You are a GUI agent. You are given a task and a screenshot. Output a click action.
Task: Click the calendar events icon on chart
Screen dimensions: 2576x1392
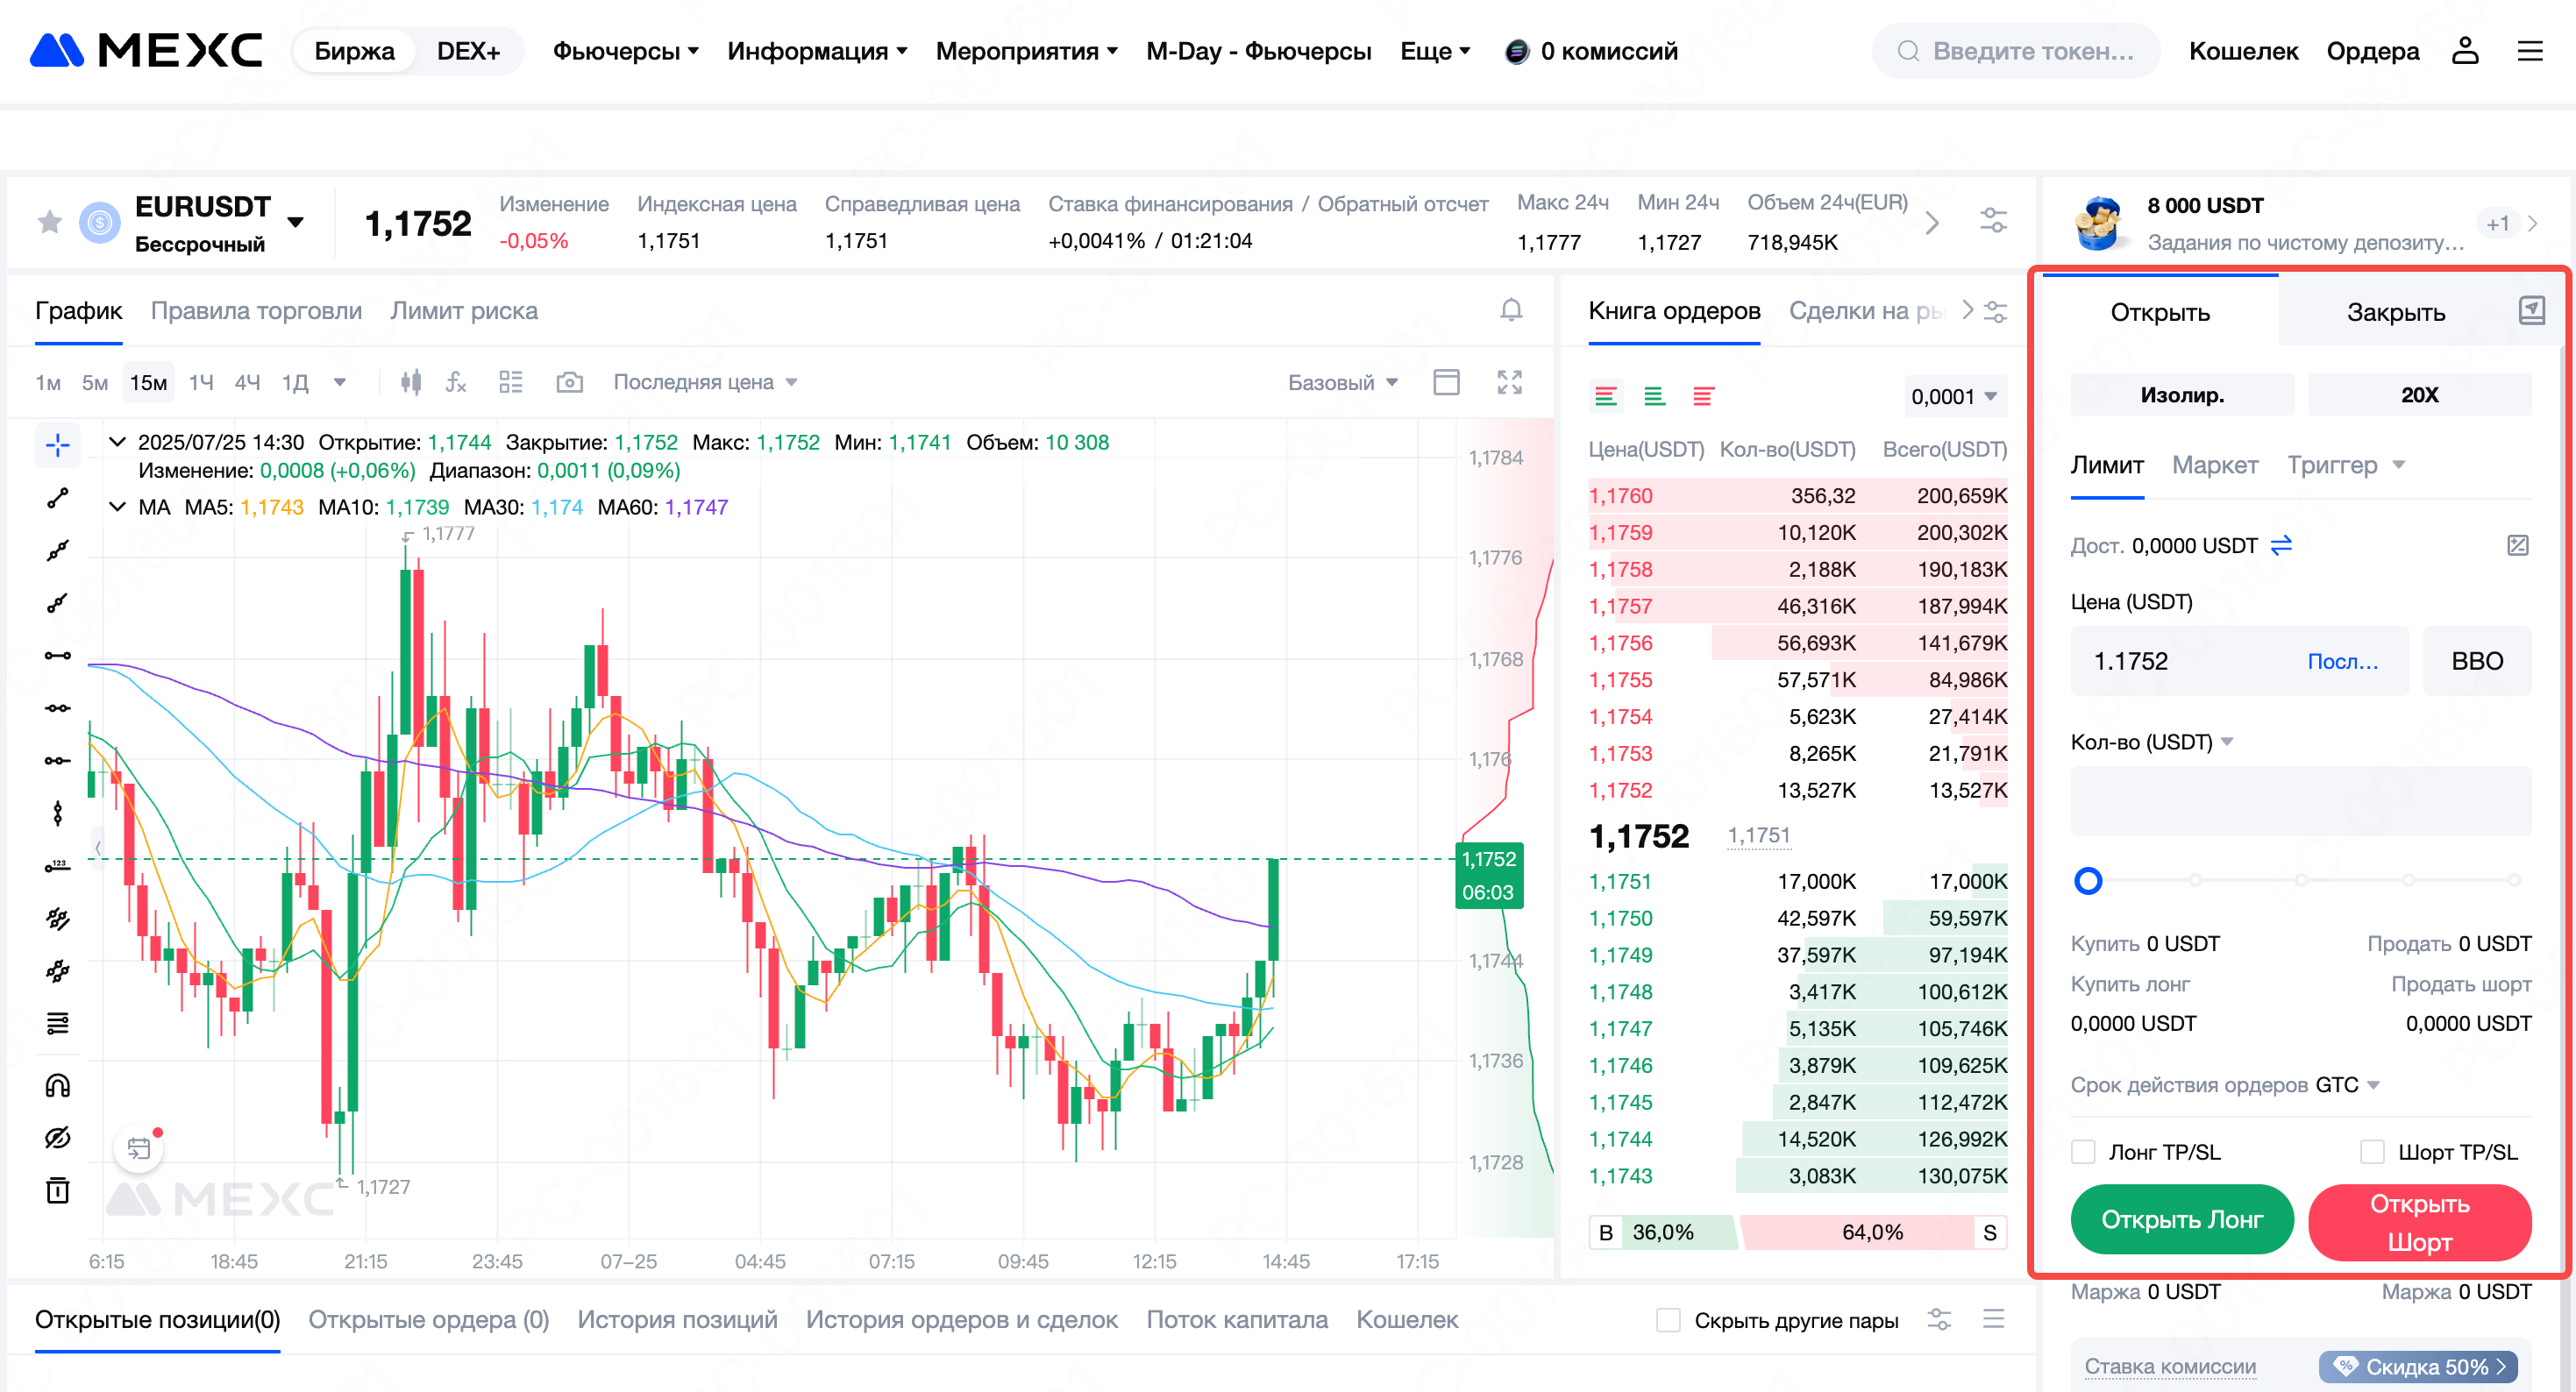click(x=139, y=1148)
